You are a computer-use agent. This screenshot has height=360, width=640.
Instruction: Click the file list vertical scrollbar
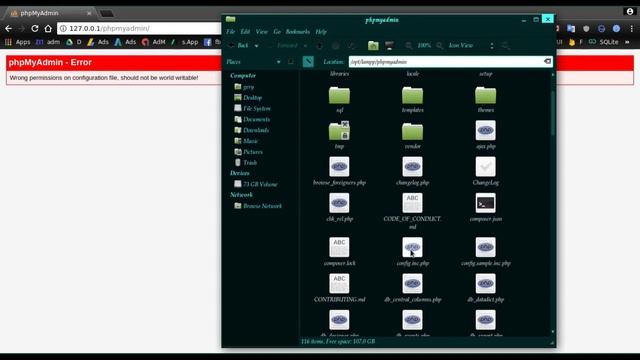[553, 114]
